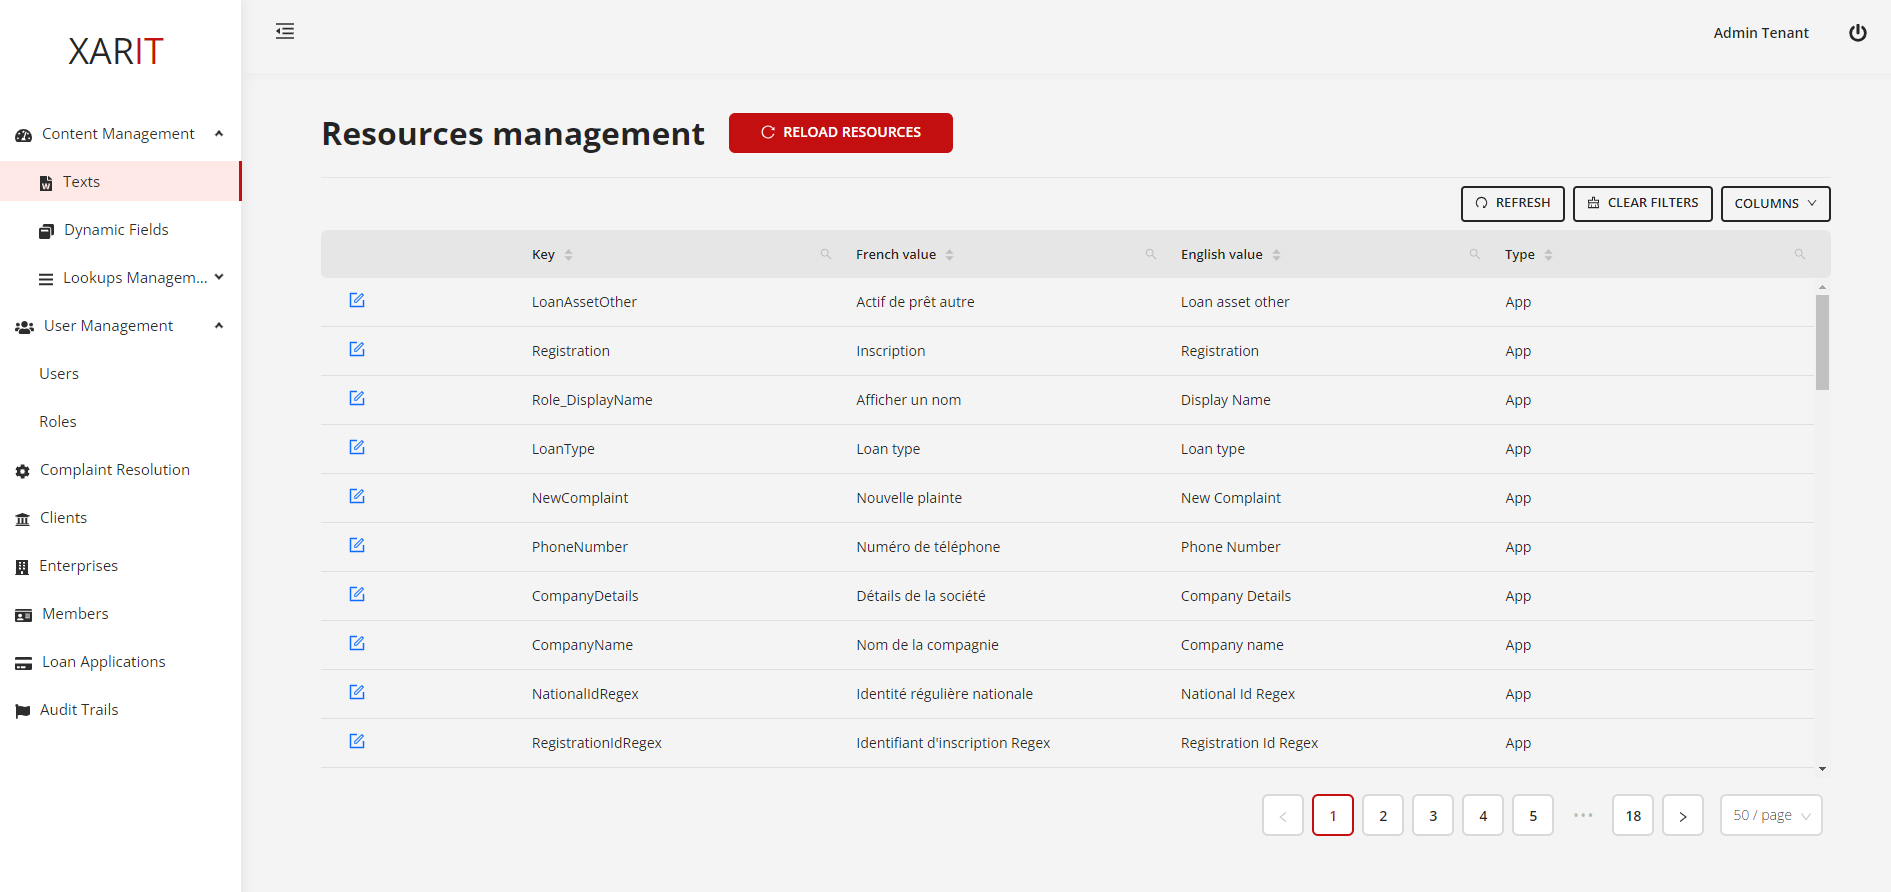This screenshot has height=892, width=1891.
Task: Open Dynamic Fields in the sidebar
Action: [x=116, y=230]
